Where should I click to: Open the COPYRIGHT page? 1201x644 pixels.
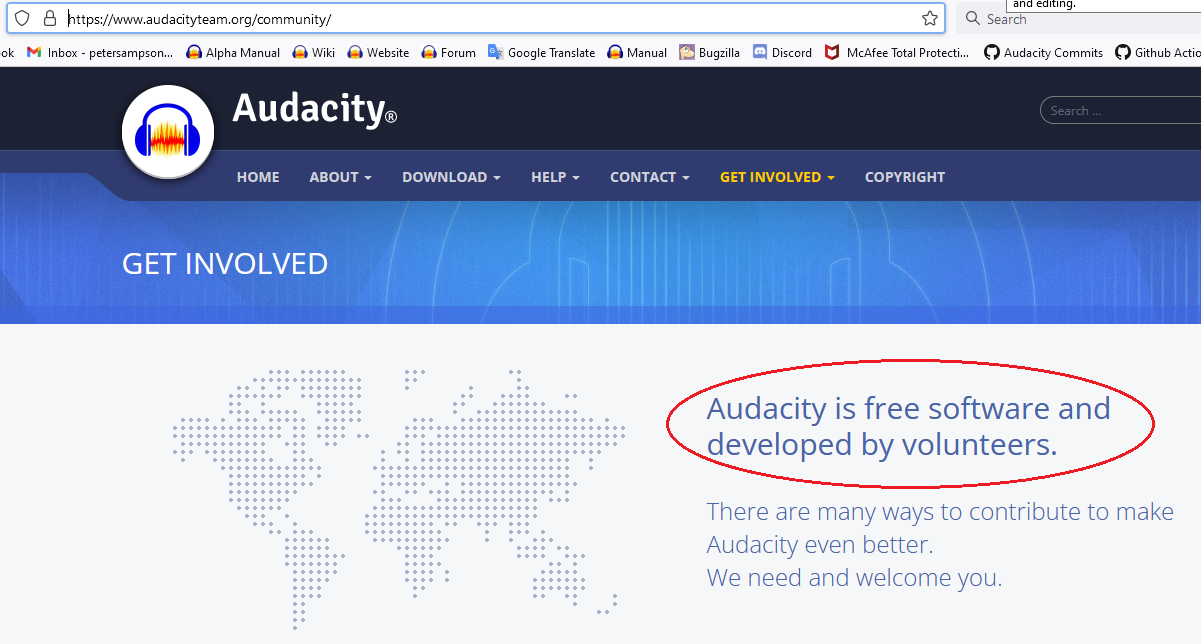pos(905,177)
